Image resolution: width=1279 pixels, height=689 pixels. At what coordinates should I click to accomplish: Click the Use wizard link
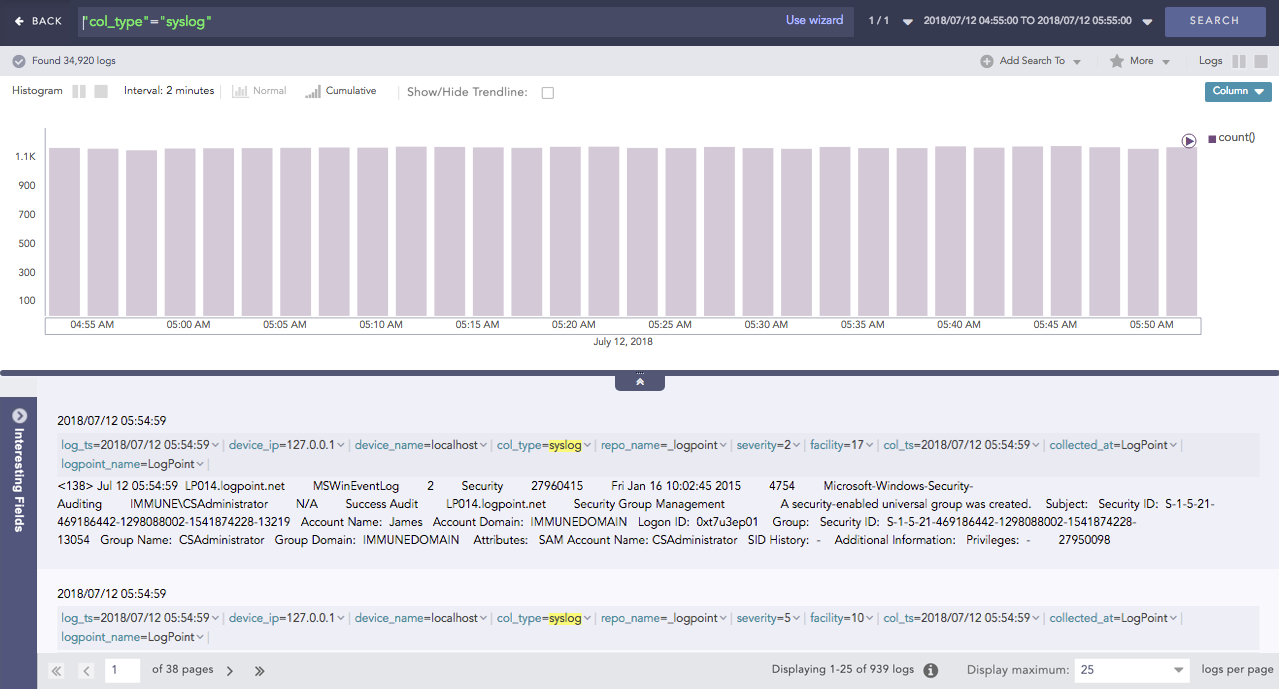814,20
